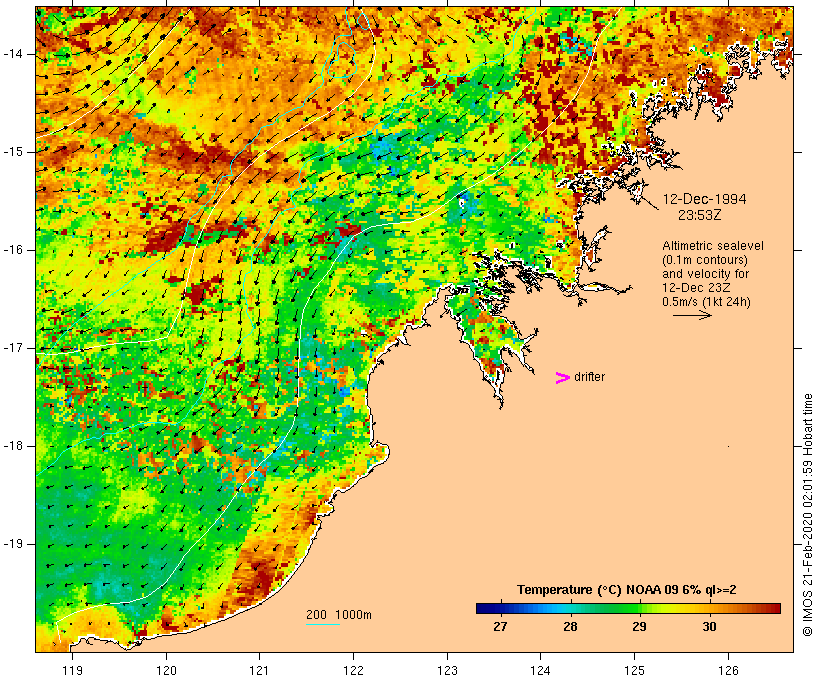The width and height of the screenshot is (820, 680).
Task: Click colorbar tick label '28'
Action: point(570,627)
